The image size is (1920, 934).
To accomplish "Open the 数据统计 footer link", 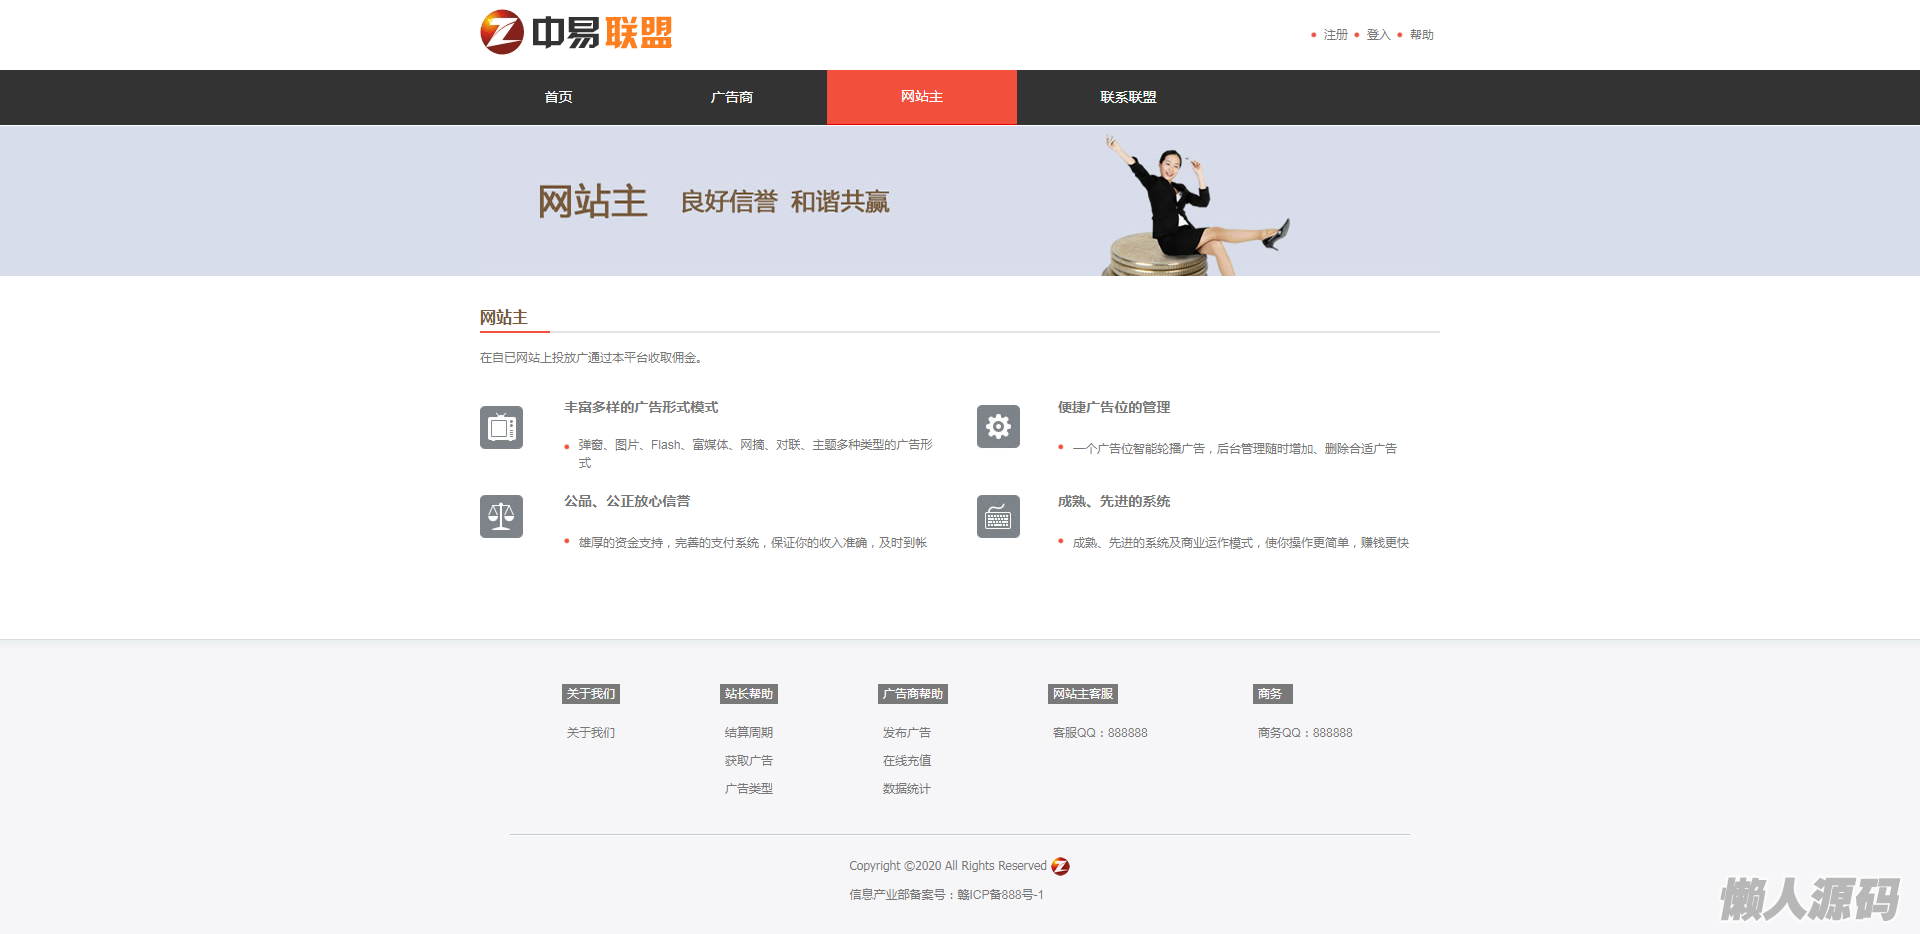I will coord(906,789).
